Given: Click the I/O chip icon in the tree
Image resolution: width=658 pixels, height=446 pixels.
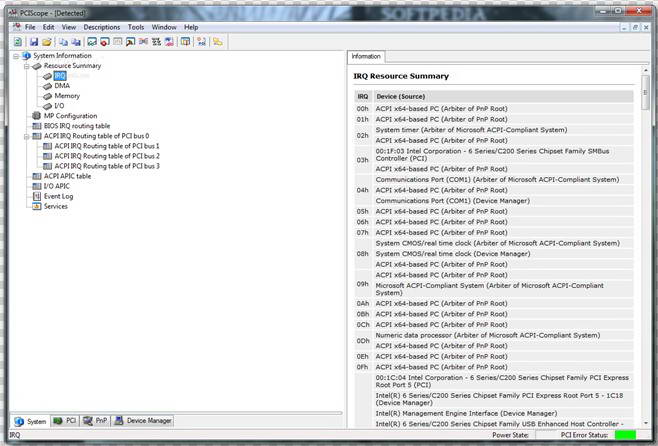Looking at the screenshot, I should pos(47,106).
